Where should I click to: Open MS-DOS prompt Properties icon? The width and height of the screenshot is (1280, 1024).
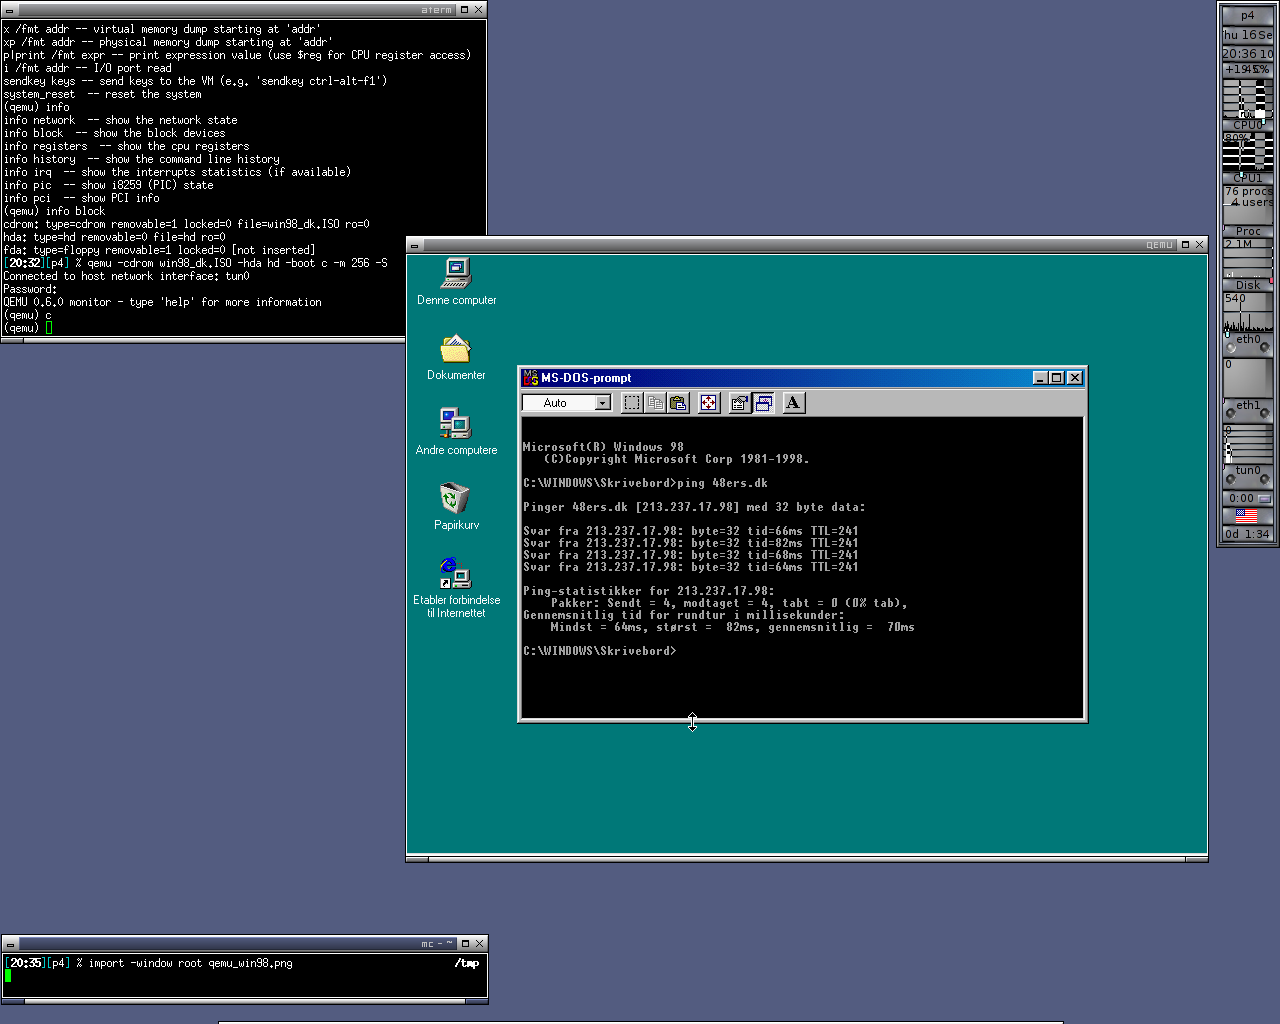point(740,403)
